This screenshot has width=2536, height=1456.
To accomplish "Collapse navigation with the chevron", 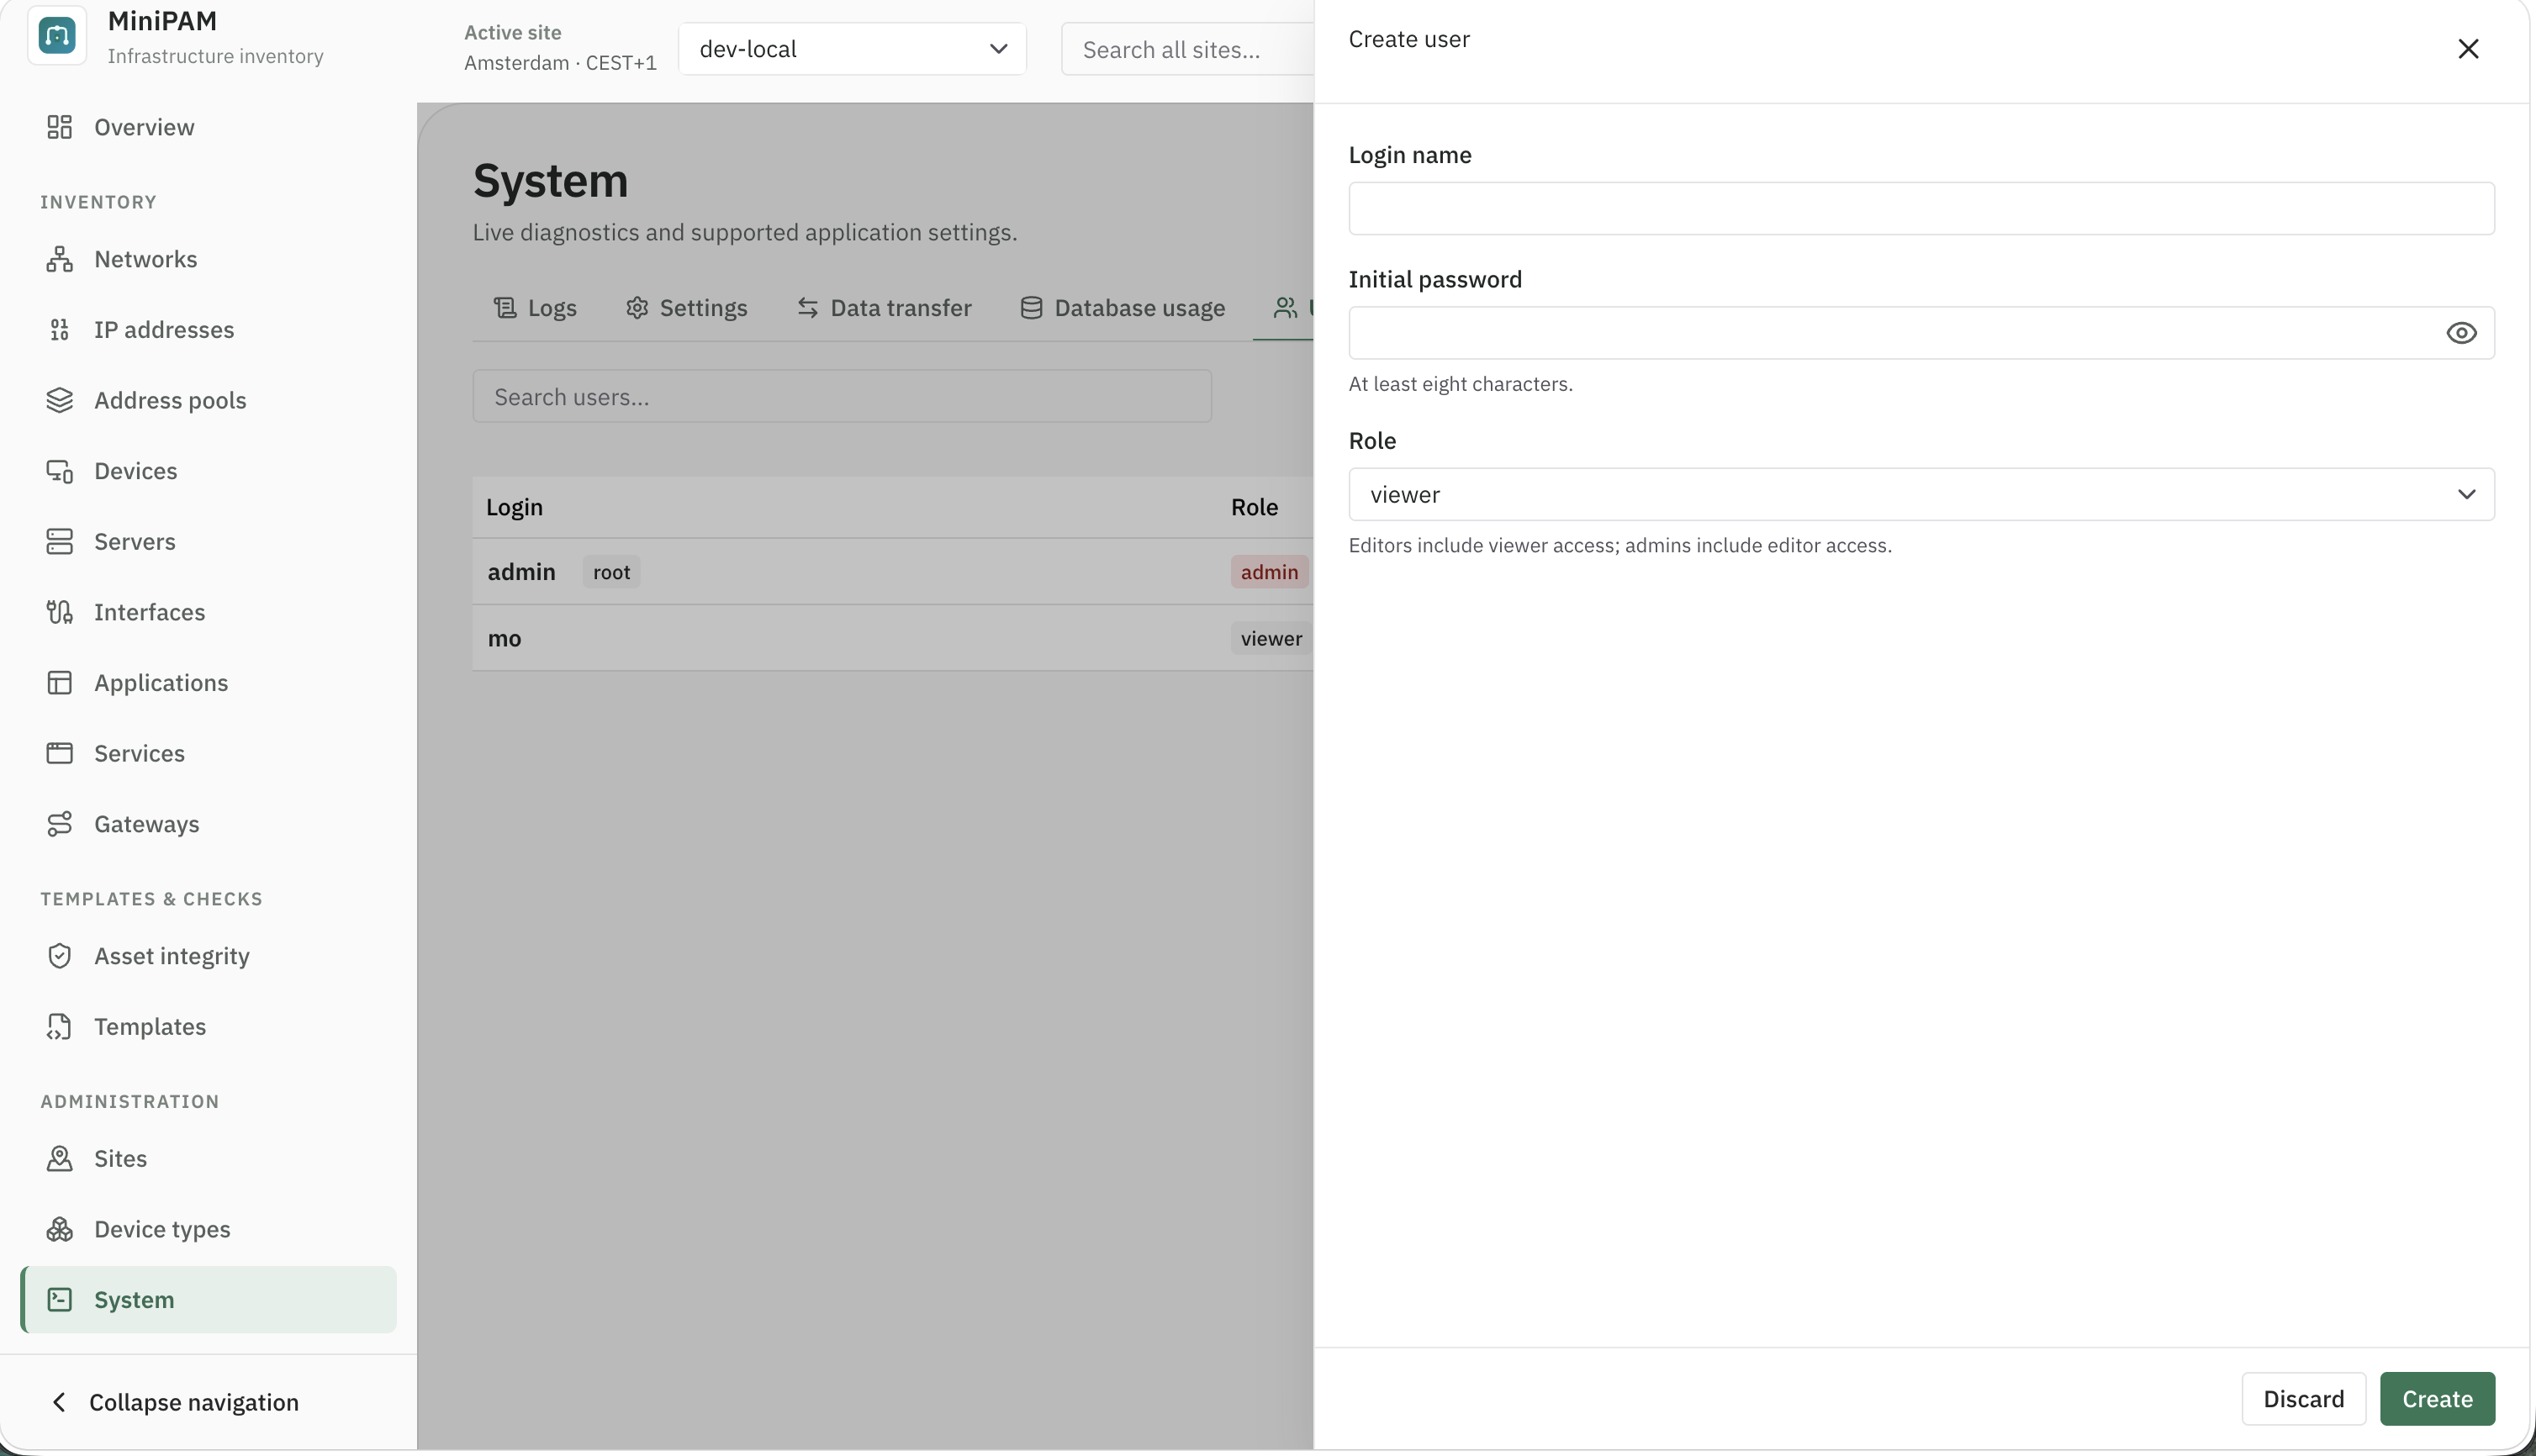I will pyautogui.click(x=59, y=1402).
